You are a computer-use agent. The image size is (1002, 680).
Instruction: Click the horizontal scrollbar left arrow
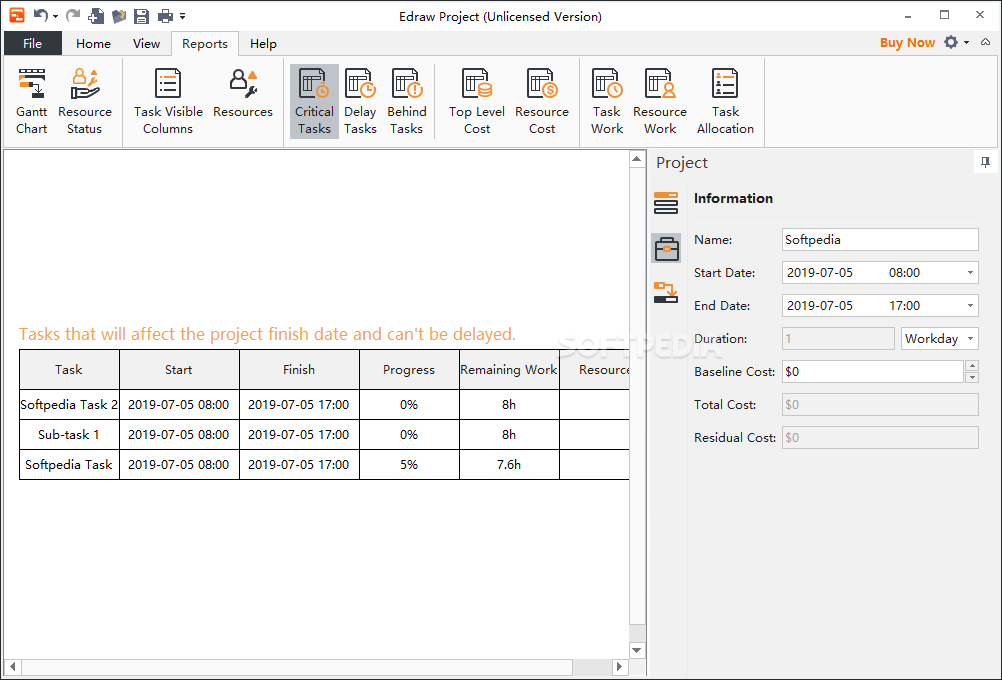click(13, 667)
